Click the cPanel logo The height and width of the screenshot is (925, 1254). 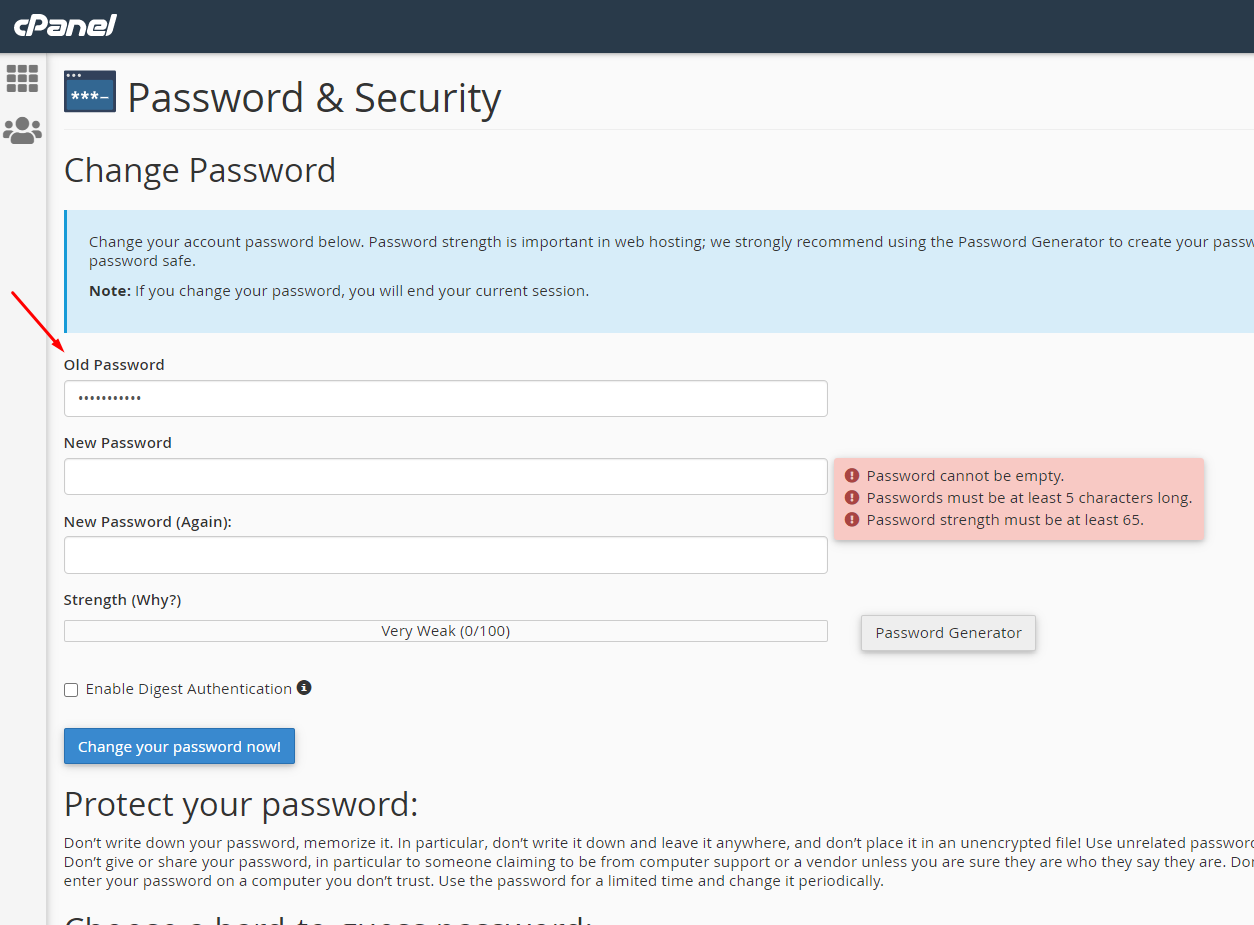[x=65, y=25]
